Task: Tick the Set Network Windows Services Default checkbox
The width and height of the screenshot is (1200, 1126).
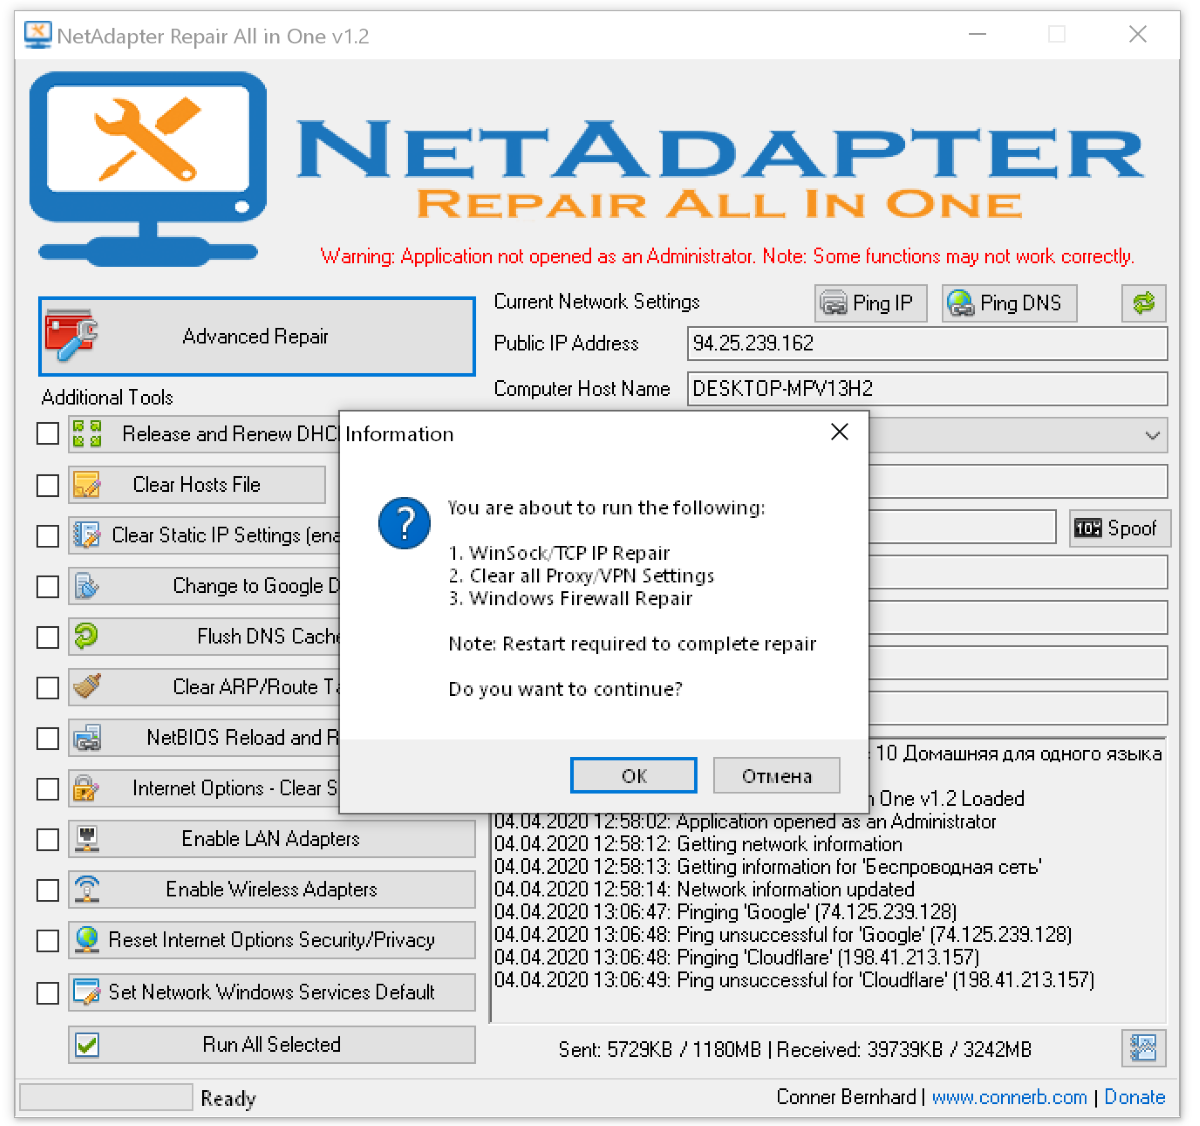Action: (x=47, y=993)
